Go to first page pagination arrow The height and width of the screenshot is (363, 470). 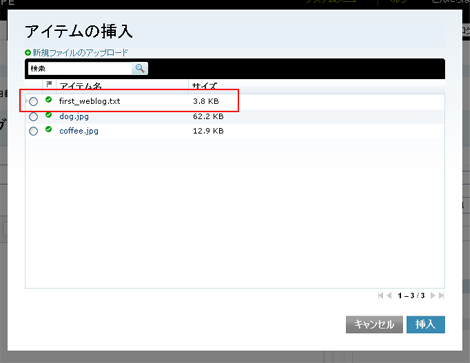click(x=380, y=296)
